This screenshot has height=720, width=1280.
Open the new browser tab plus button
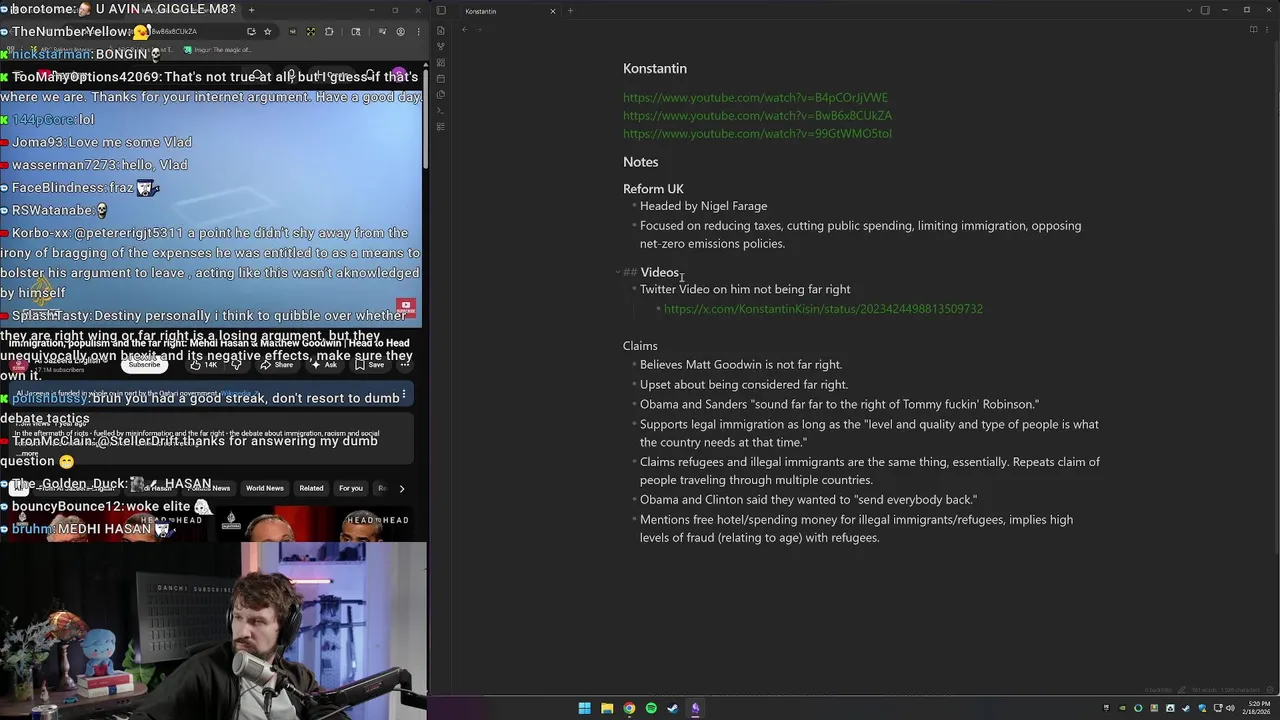point(251,10)
